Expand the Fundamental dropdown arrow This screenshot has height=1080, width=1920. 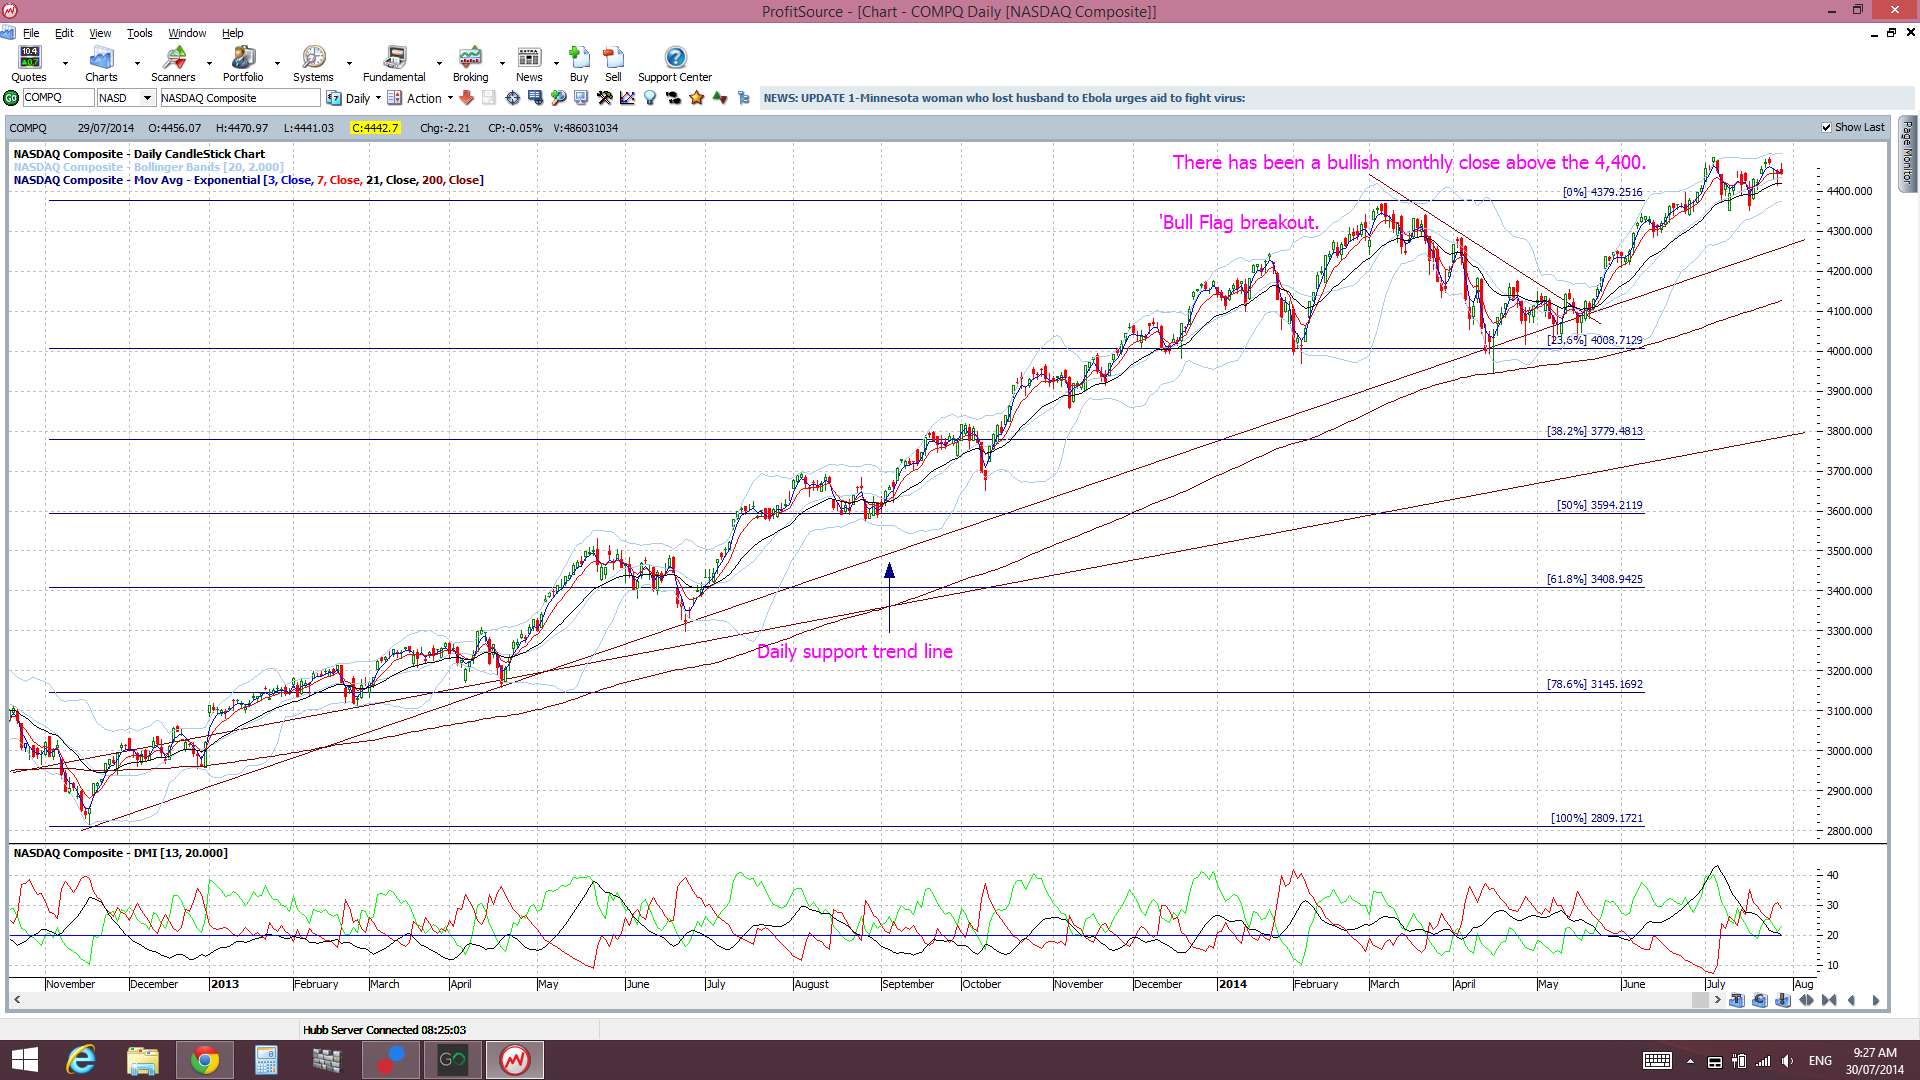click(x=439, y=64)
